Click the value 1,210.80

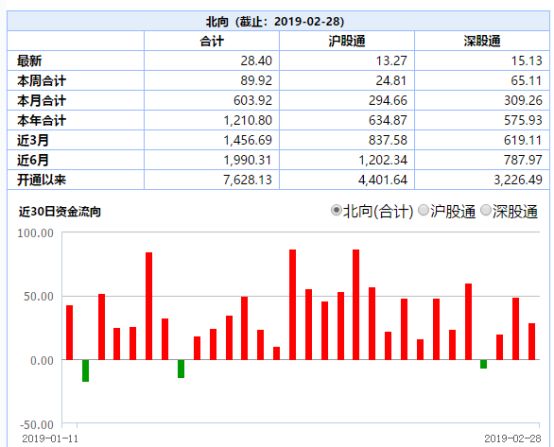pos(248,120)
